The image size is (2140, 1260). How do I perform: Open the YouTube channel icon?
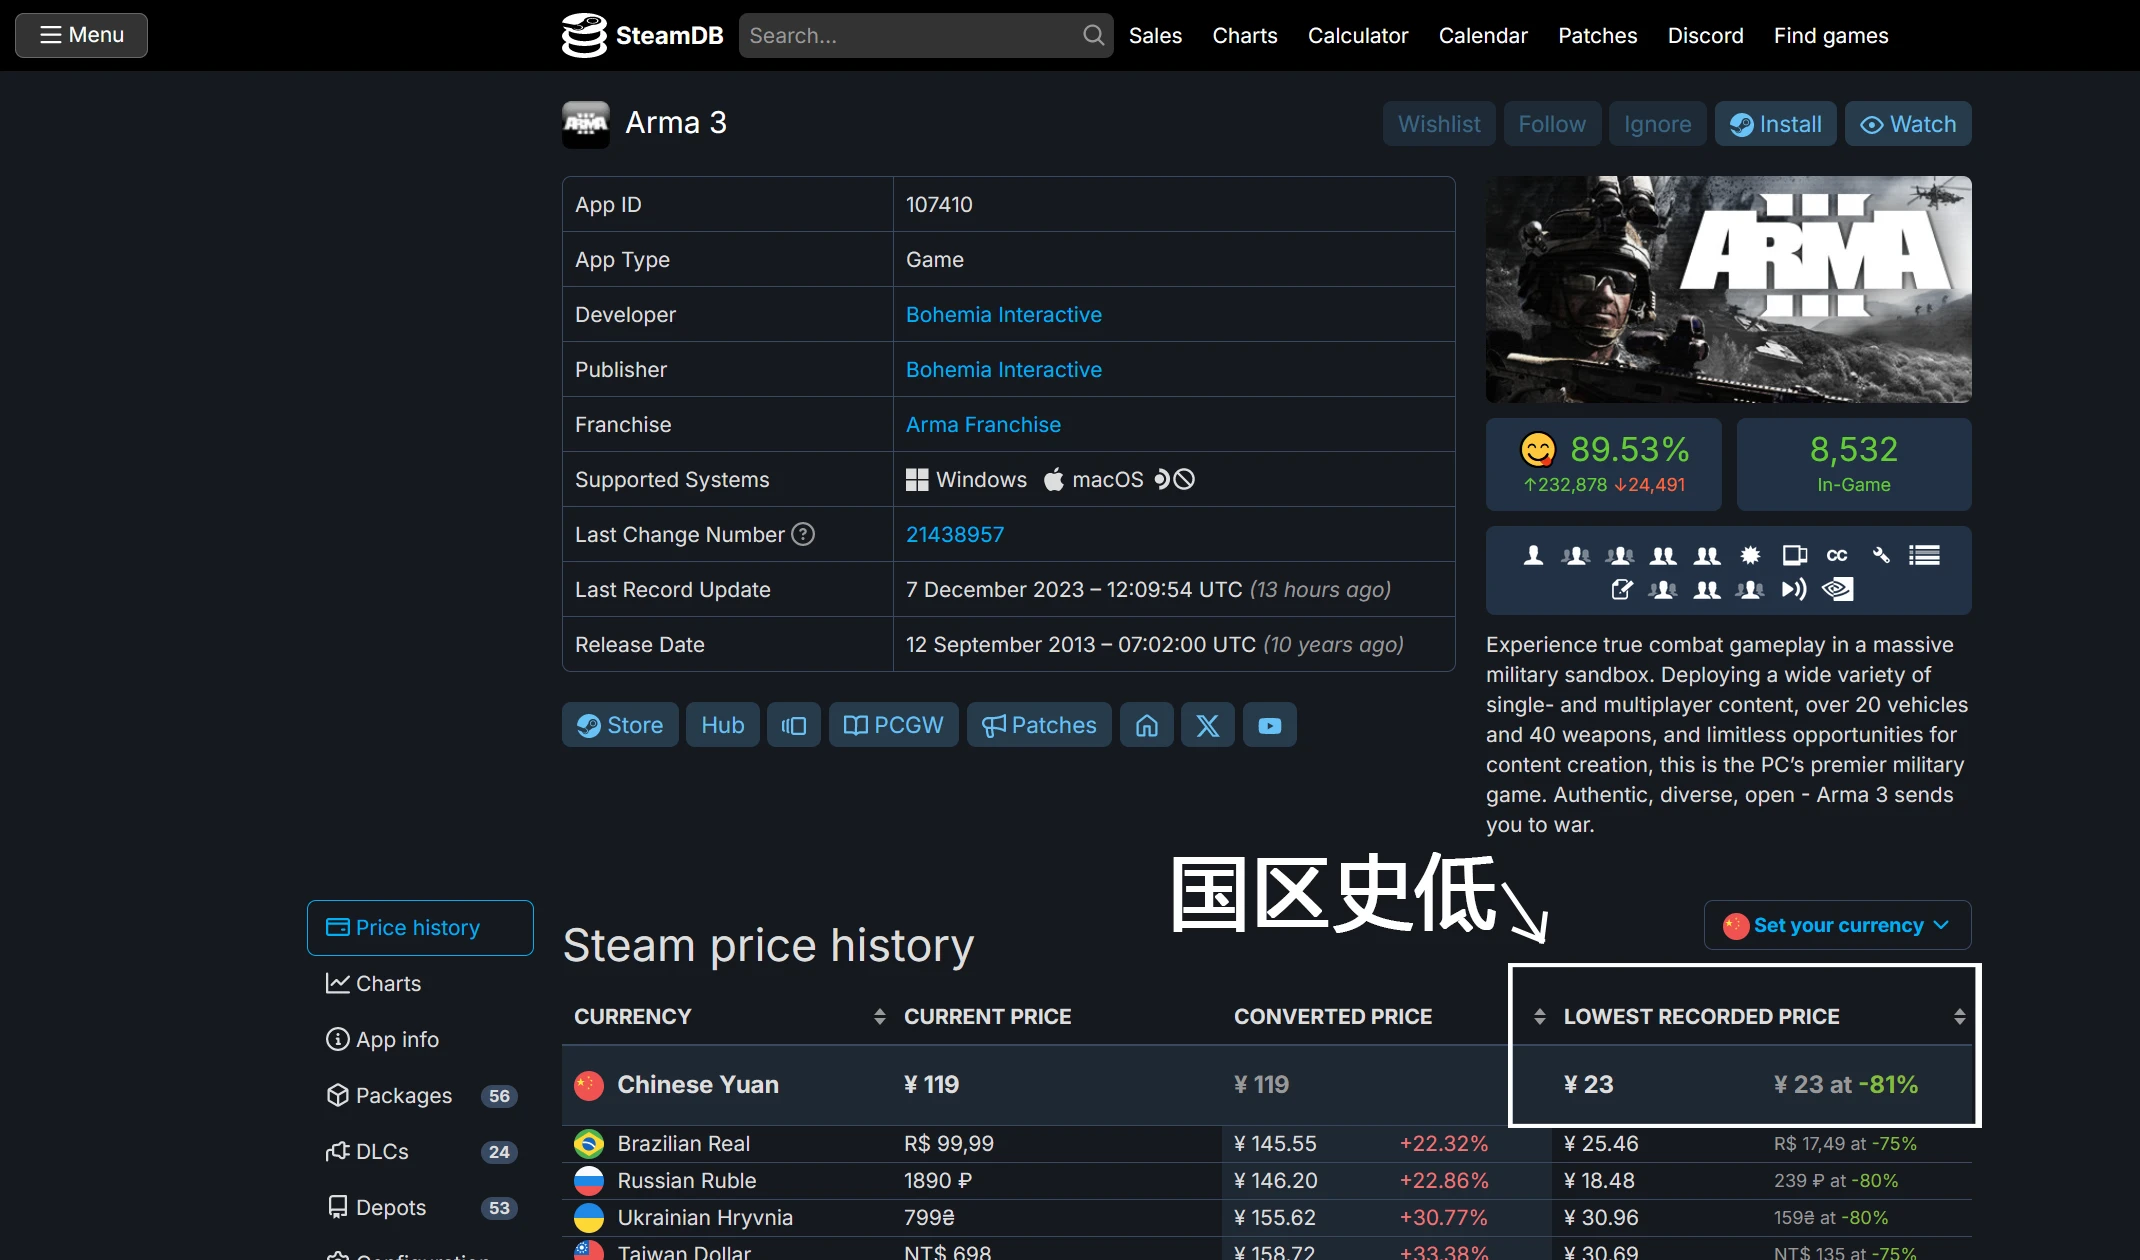point(1269,725)
